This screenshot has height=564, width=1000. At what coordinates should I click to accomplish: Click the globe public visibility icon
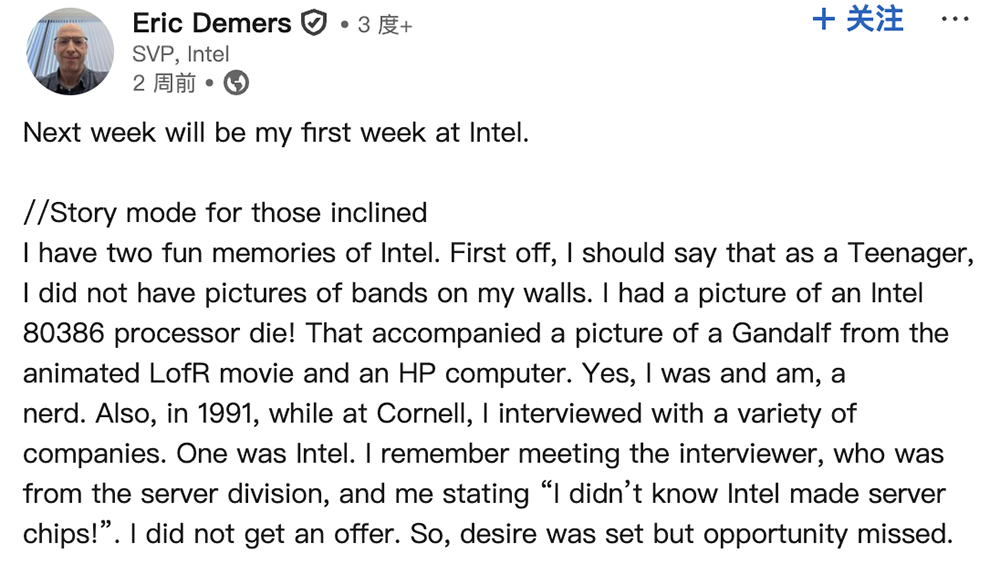[236, 83]
